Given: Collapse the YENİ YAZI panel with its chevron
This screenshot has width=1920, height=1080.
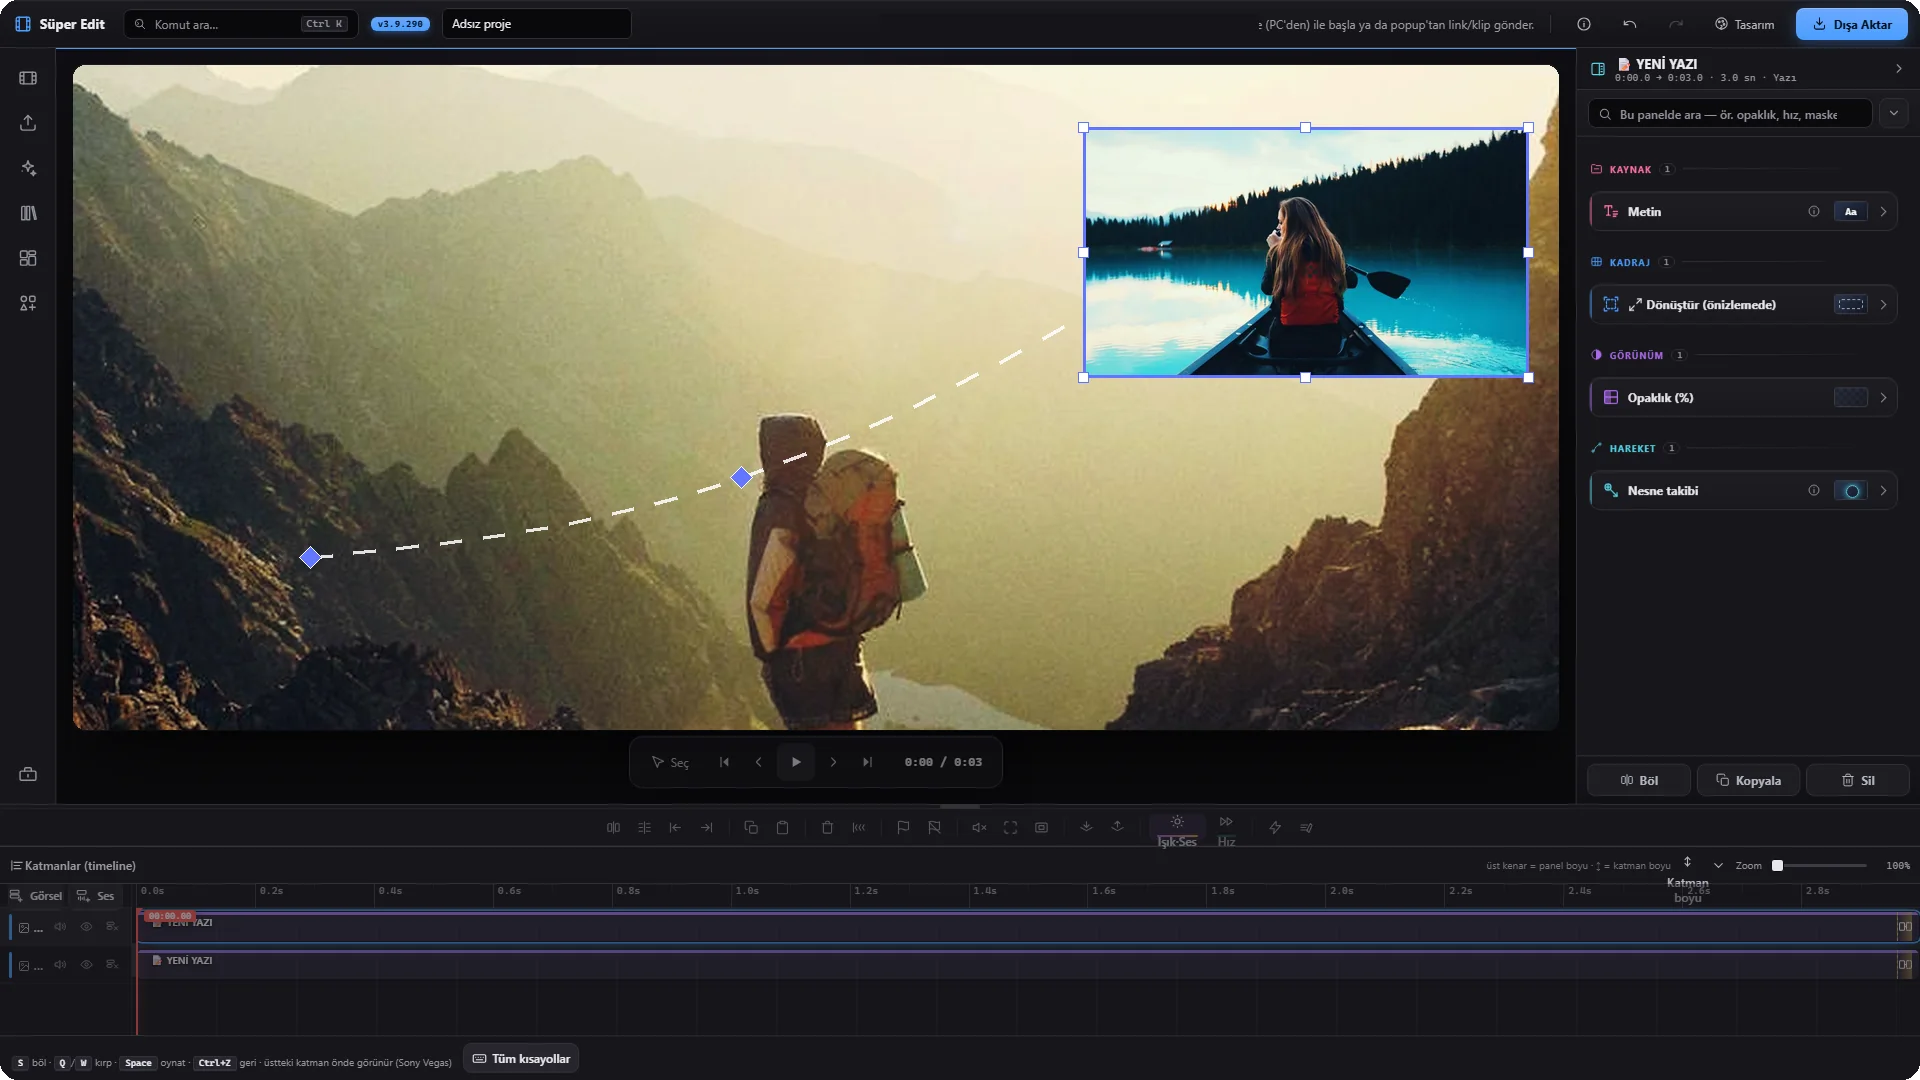Looking at the screenshot, I should (x=1898, y=69).
